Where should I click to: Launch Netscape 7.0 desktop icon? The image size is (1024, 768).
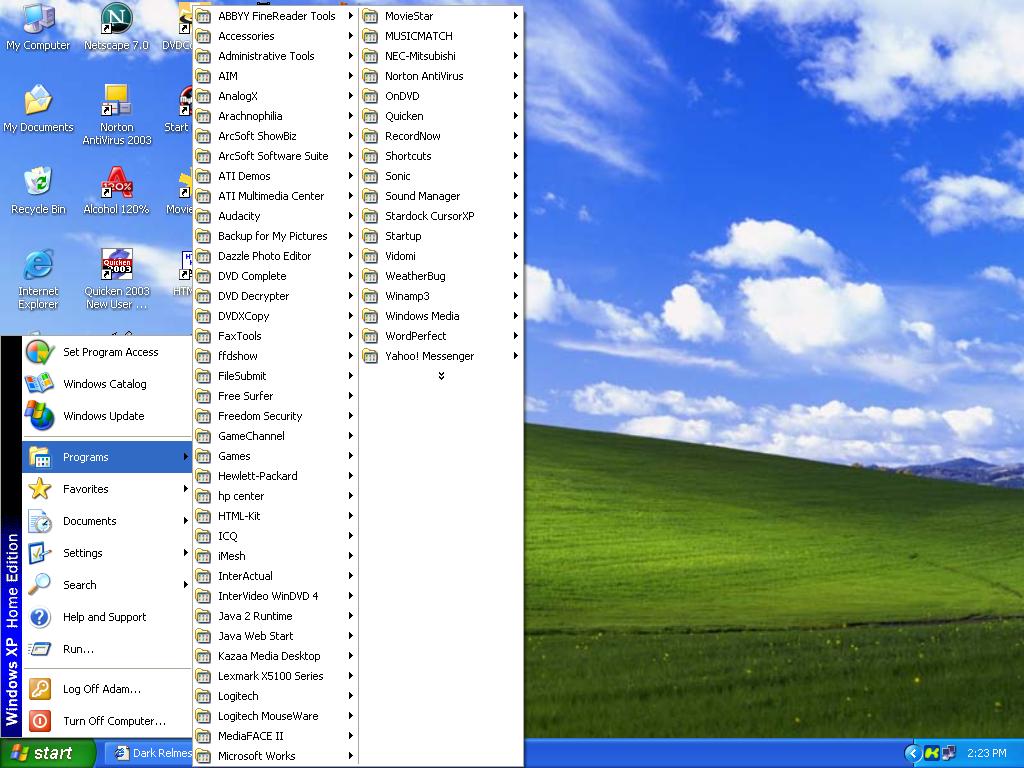tap(116, 26)
